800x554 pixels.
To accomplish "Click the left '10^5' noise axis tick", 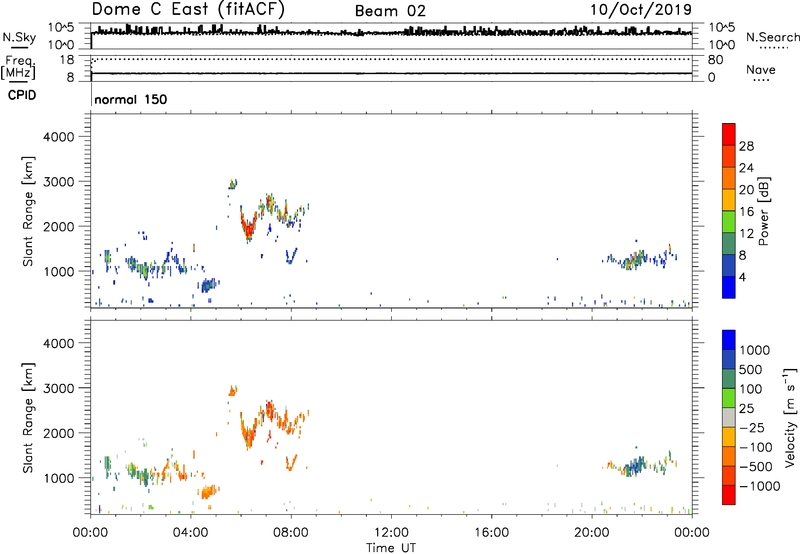I will (61, 27).
